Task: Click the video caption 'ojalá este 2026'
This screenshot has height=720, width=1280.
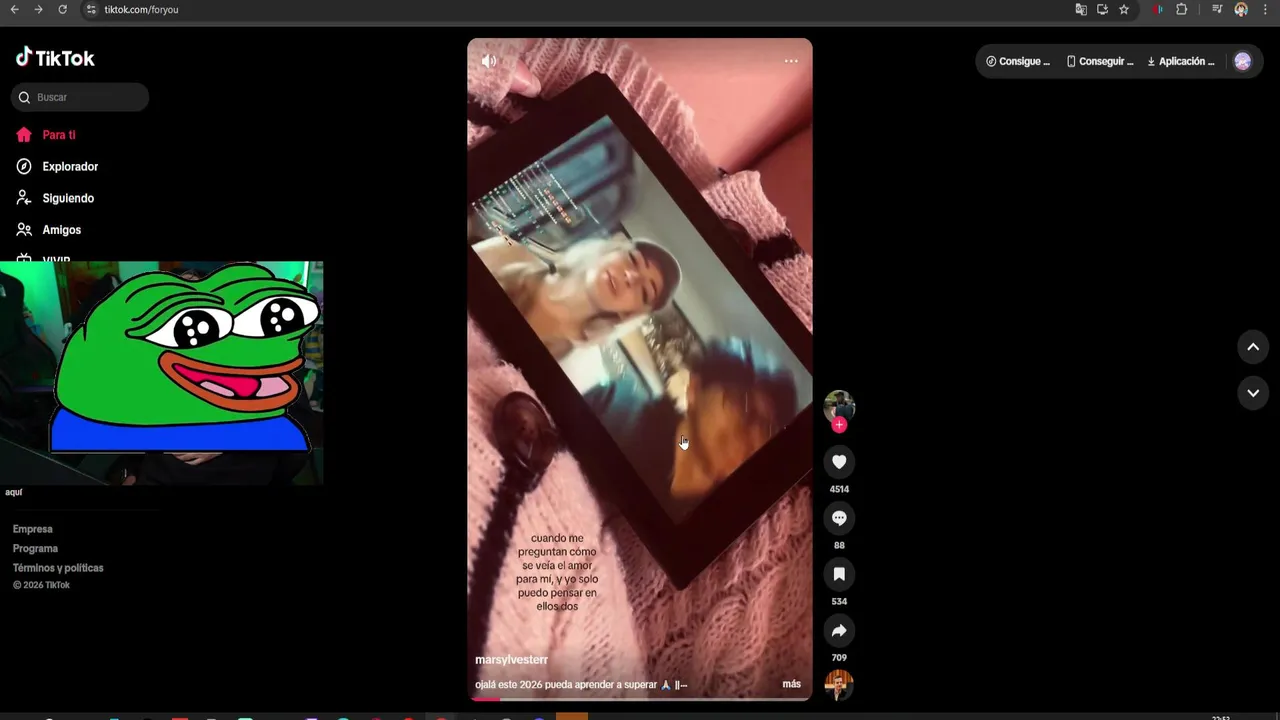Action: tap(581, 685)
